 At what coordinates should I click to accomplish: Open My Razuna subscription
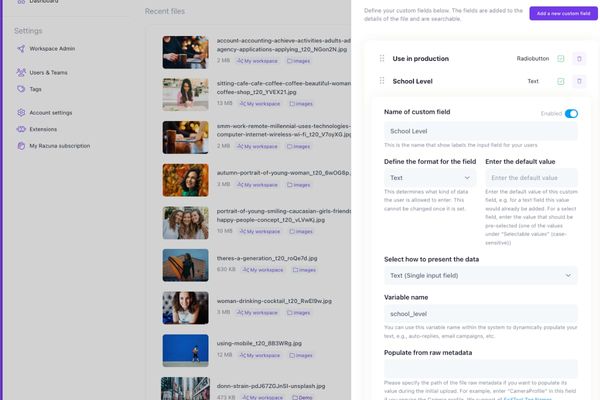[x=60, y=146]
